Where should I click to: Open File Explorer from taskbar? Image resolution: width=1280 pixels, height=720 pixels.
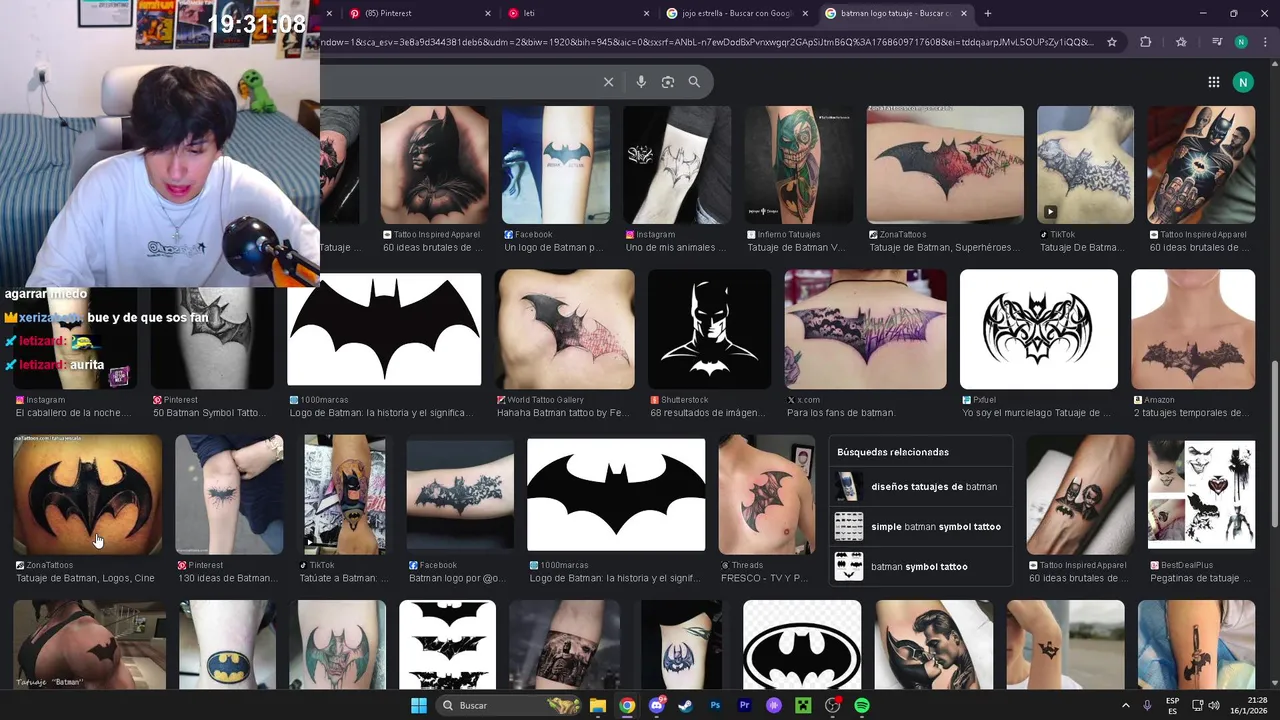click(x=597, y=705)
